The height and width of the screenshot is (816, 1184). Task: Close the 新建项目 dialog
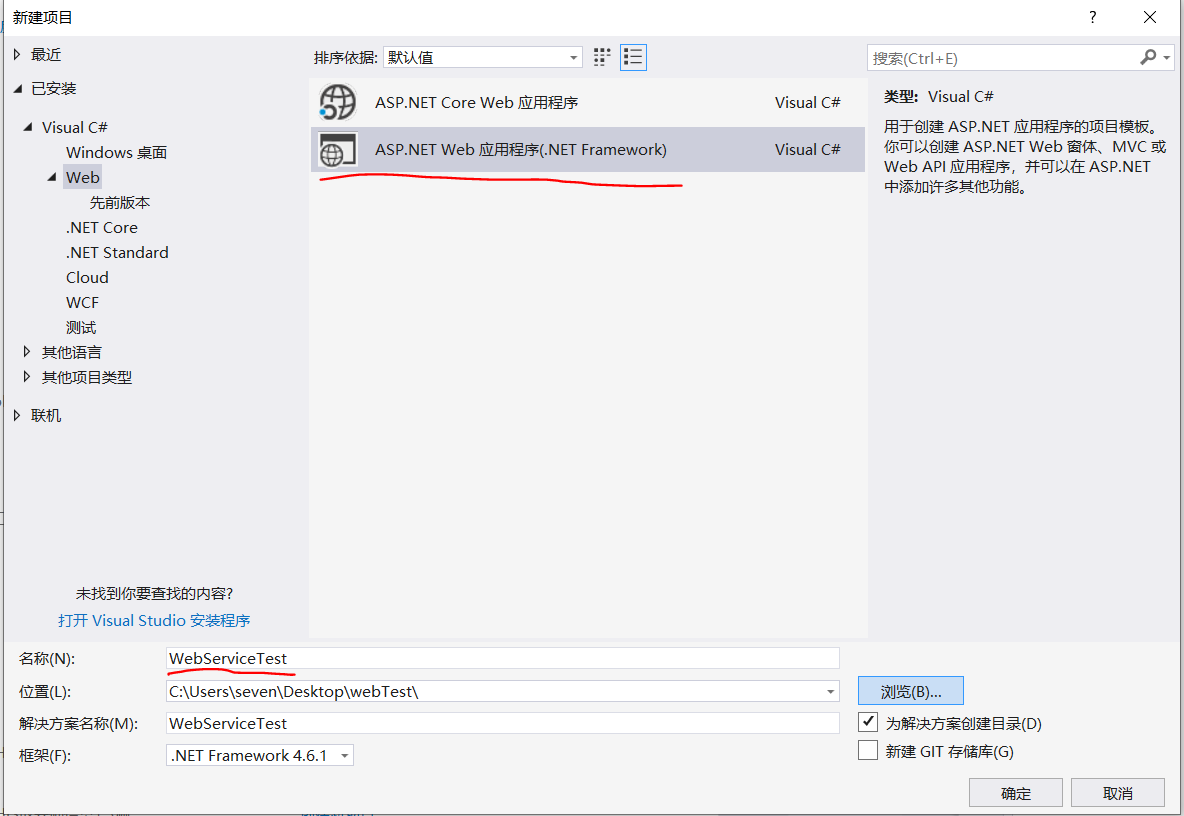(x=1150, y=17)
